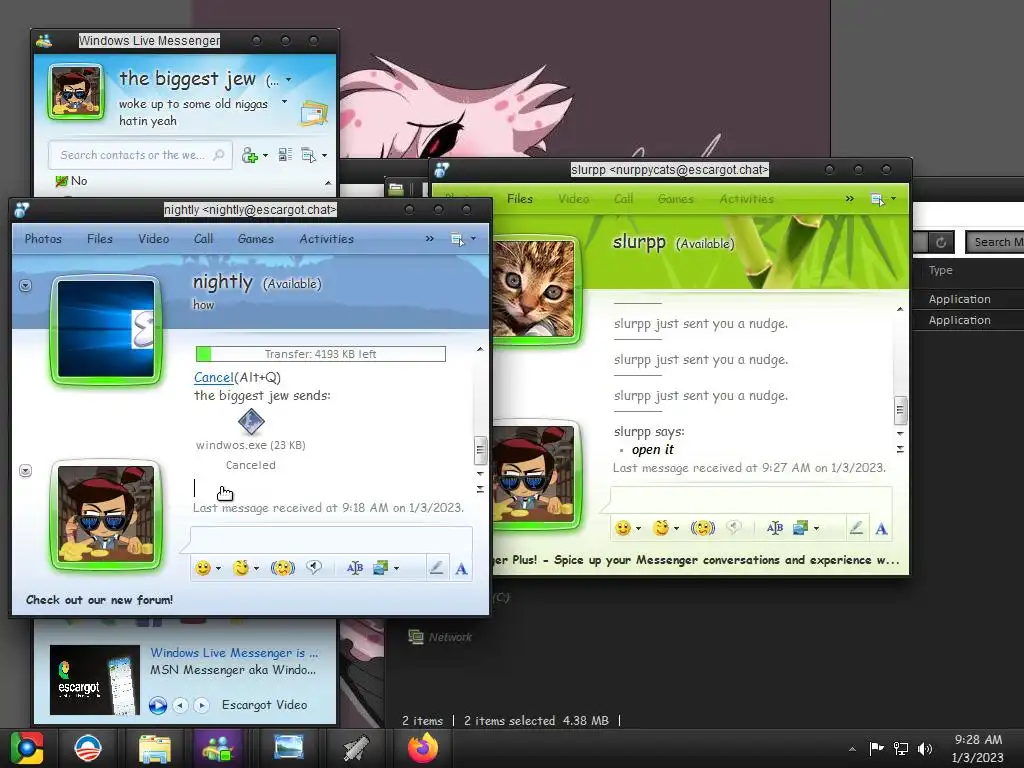The height and width of the screenshot is (768, 1024).
Task: Show hidden toolbar items in slurpp chat
Action: tap(850, 199)
